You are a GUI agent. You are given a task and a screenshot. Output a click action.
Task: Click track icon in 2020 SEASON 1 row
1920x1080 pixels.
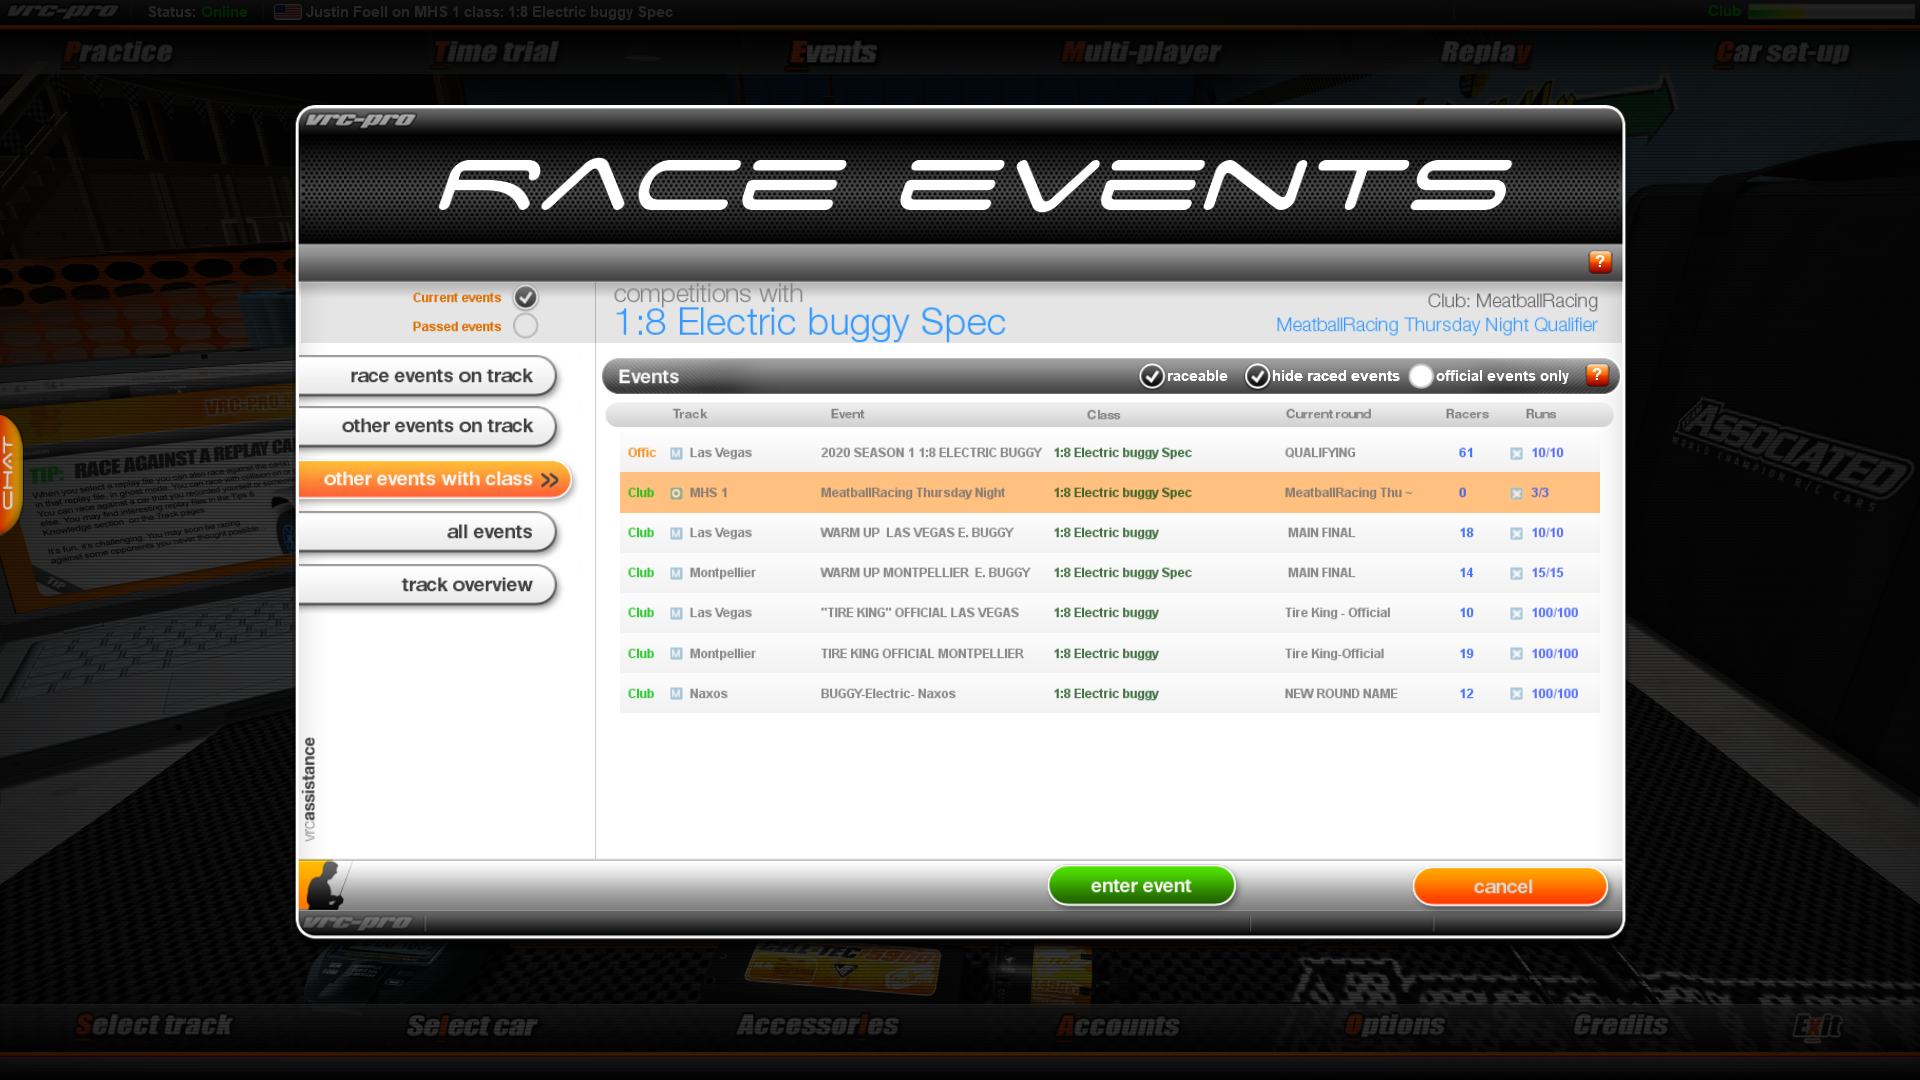click(676, 453)
